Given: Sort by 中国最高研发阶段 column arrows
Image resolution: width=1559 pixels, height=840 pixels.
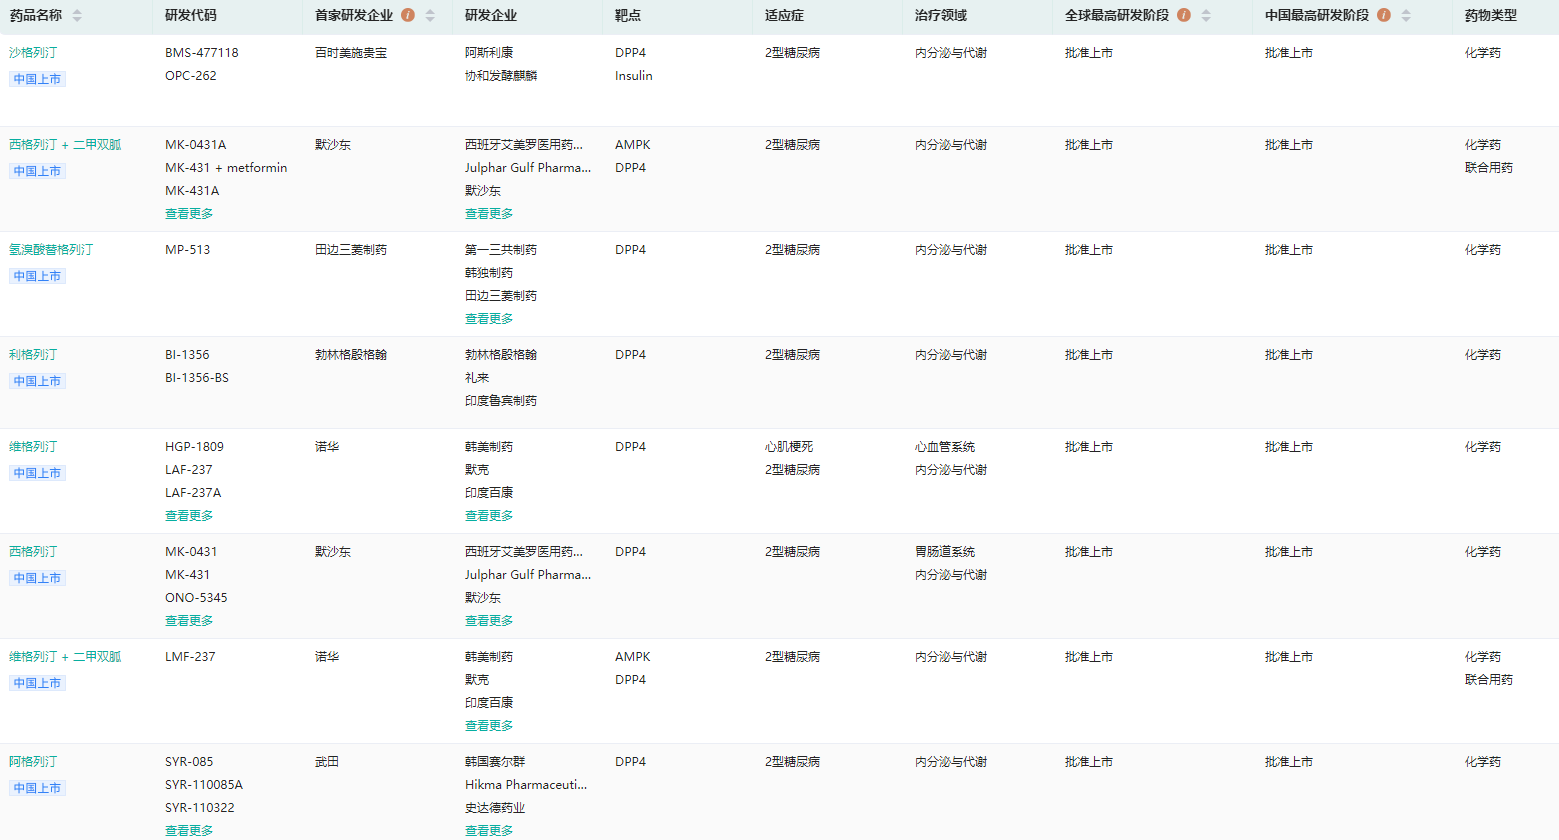Looking at the screenshot, I should pyautogui.click(x=1406, y=15).
